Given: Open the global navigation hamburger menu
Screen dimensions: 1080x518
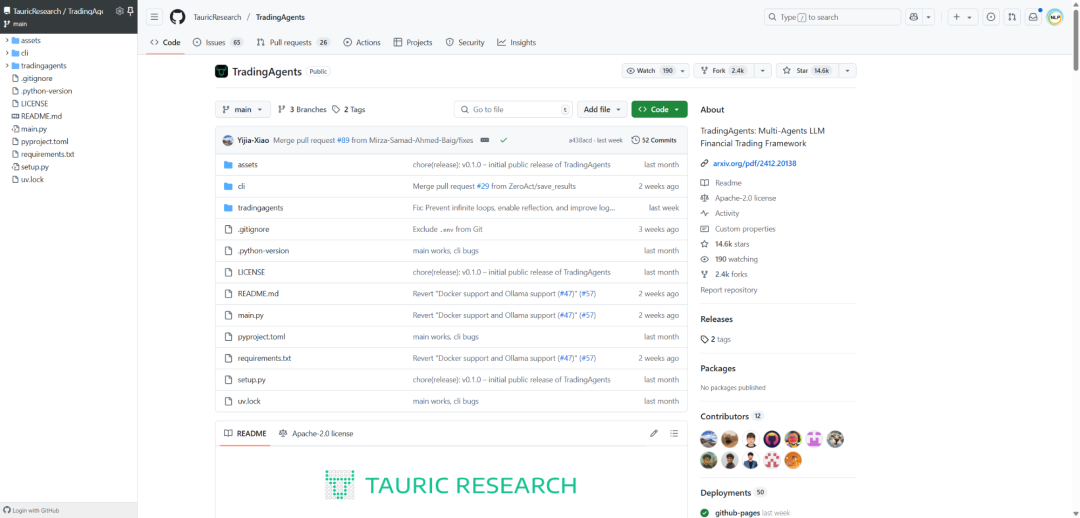Looking at the screenshot, I should click(x=155, y=17).
